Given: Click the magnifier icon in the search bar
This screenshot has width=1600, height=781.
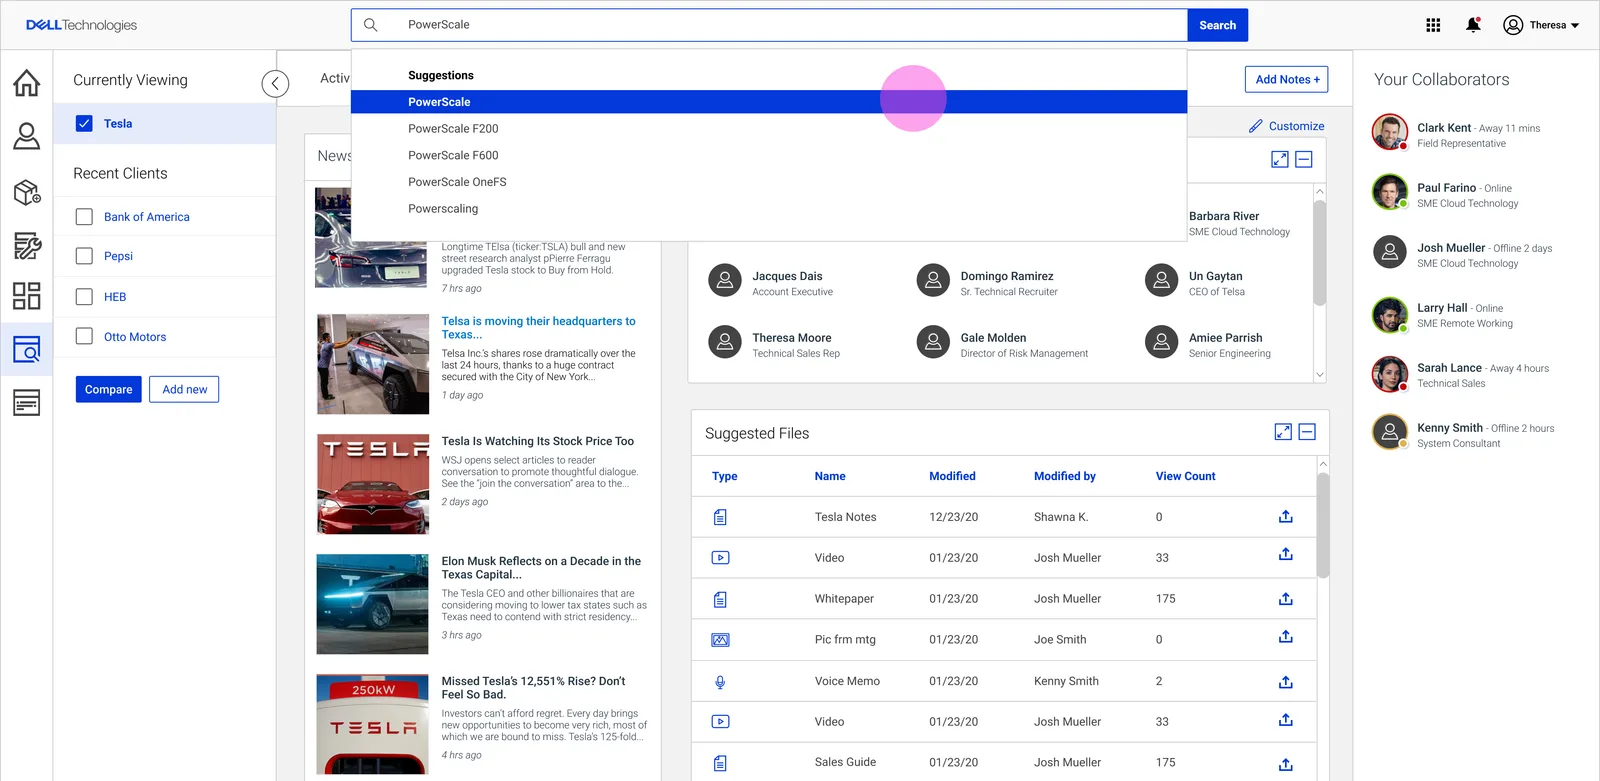Looking at the screenshot, I should (370, 25).
